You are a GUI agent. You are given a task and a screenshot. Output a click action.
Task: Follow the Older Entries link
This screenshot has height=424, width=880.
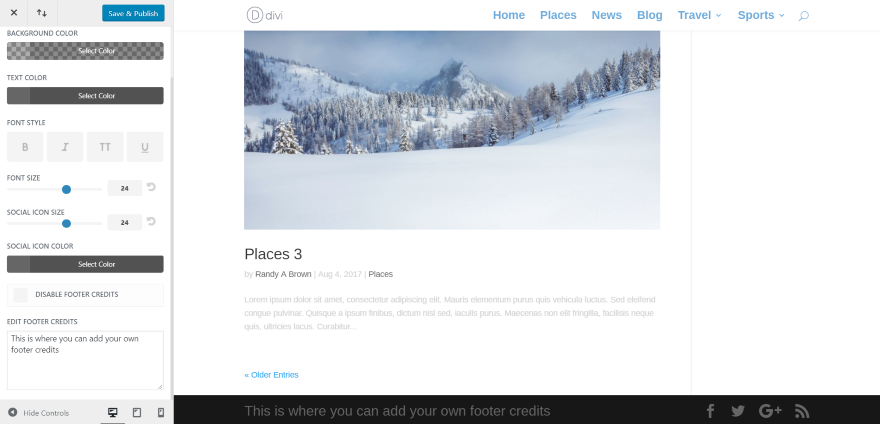pos(271,375)
